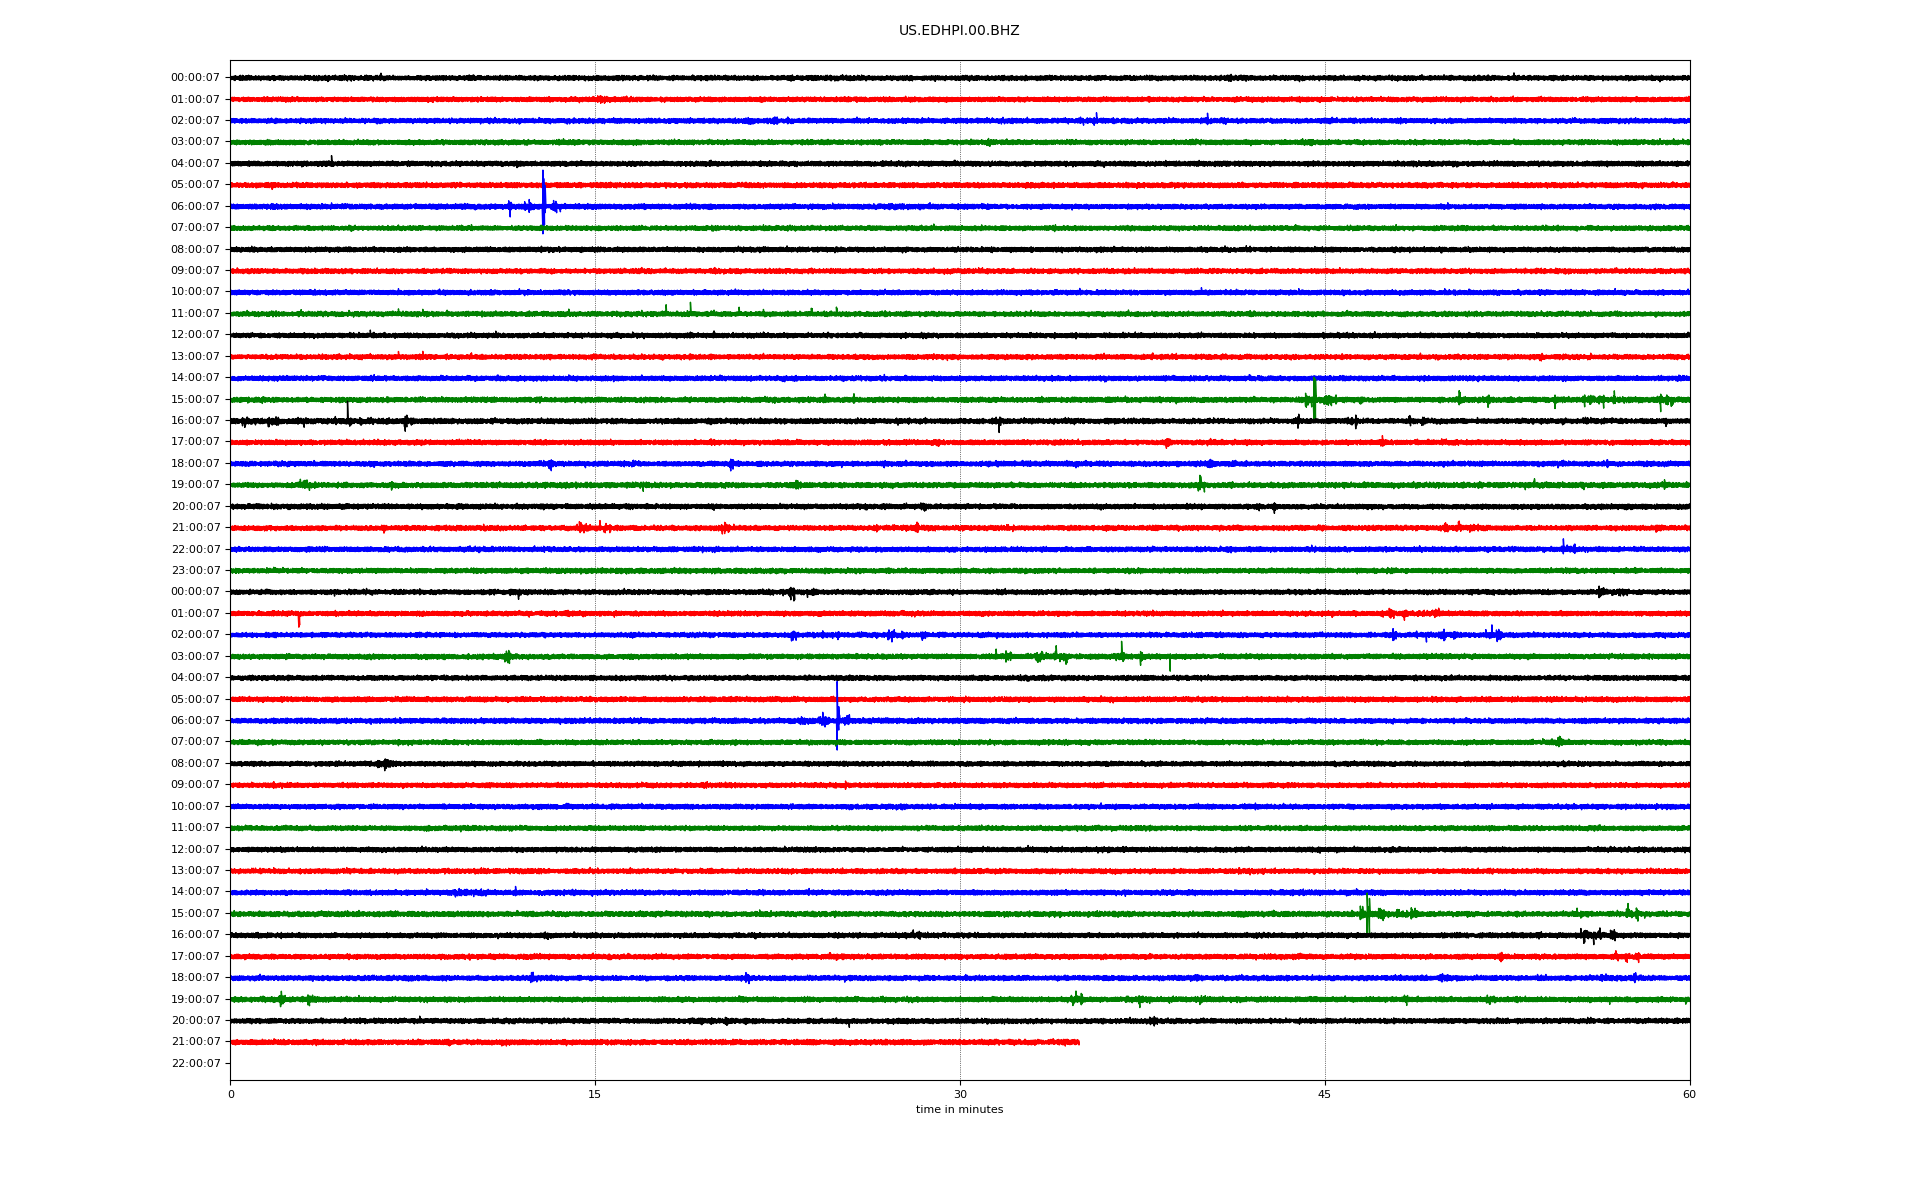
Task: Click the x-axis tick label 60
Action: tap(1689, 1094)
